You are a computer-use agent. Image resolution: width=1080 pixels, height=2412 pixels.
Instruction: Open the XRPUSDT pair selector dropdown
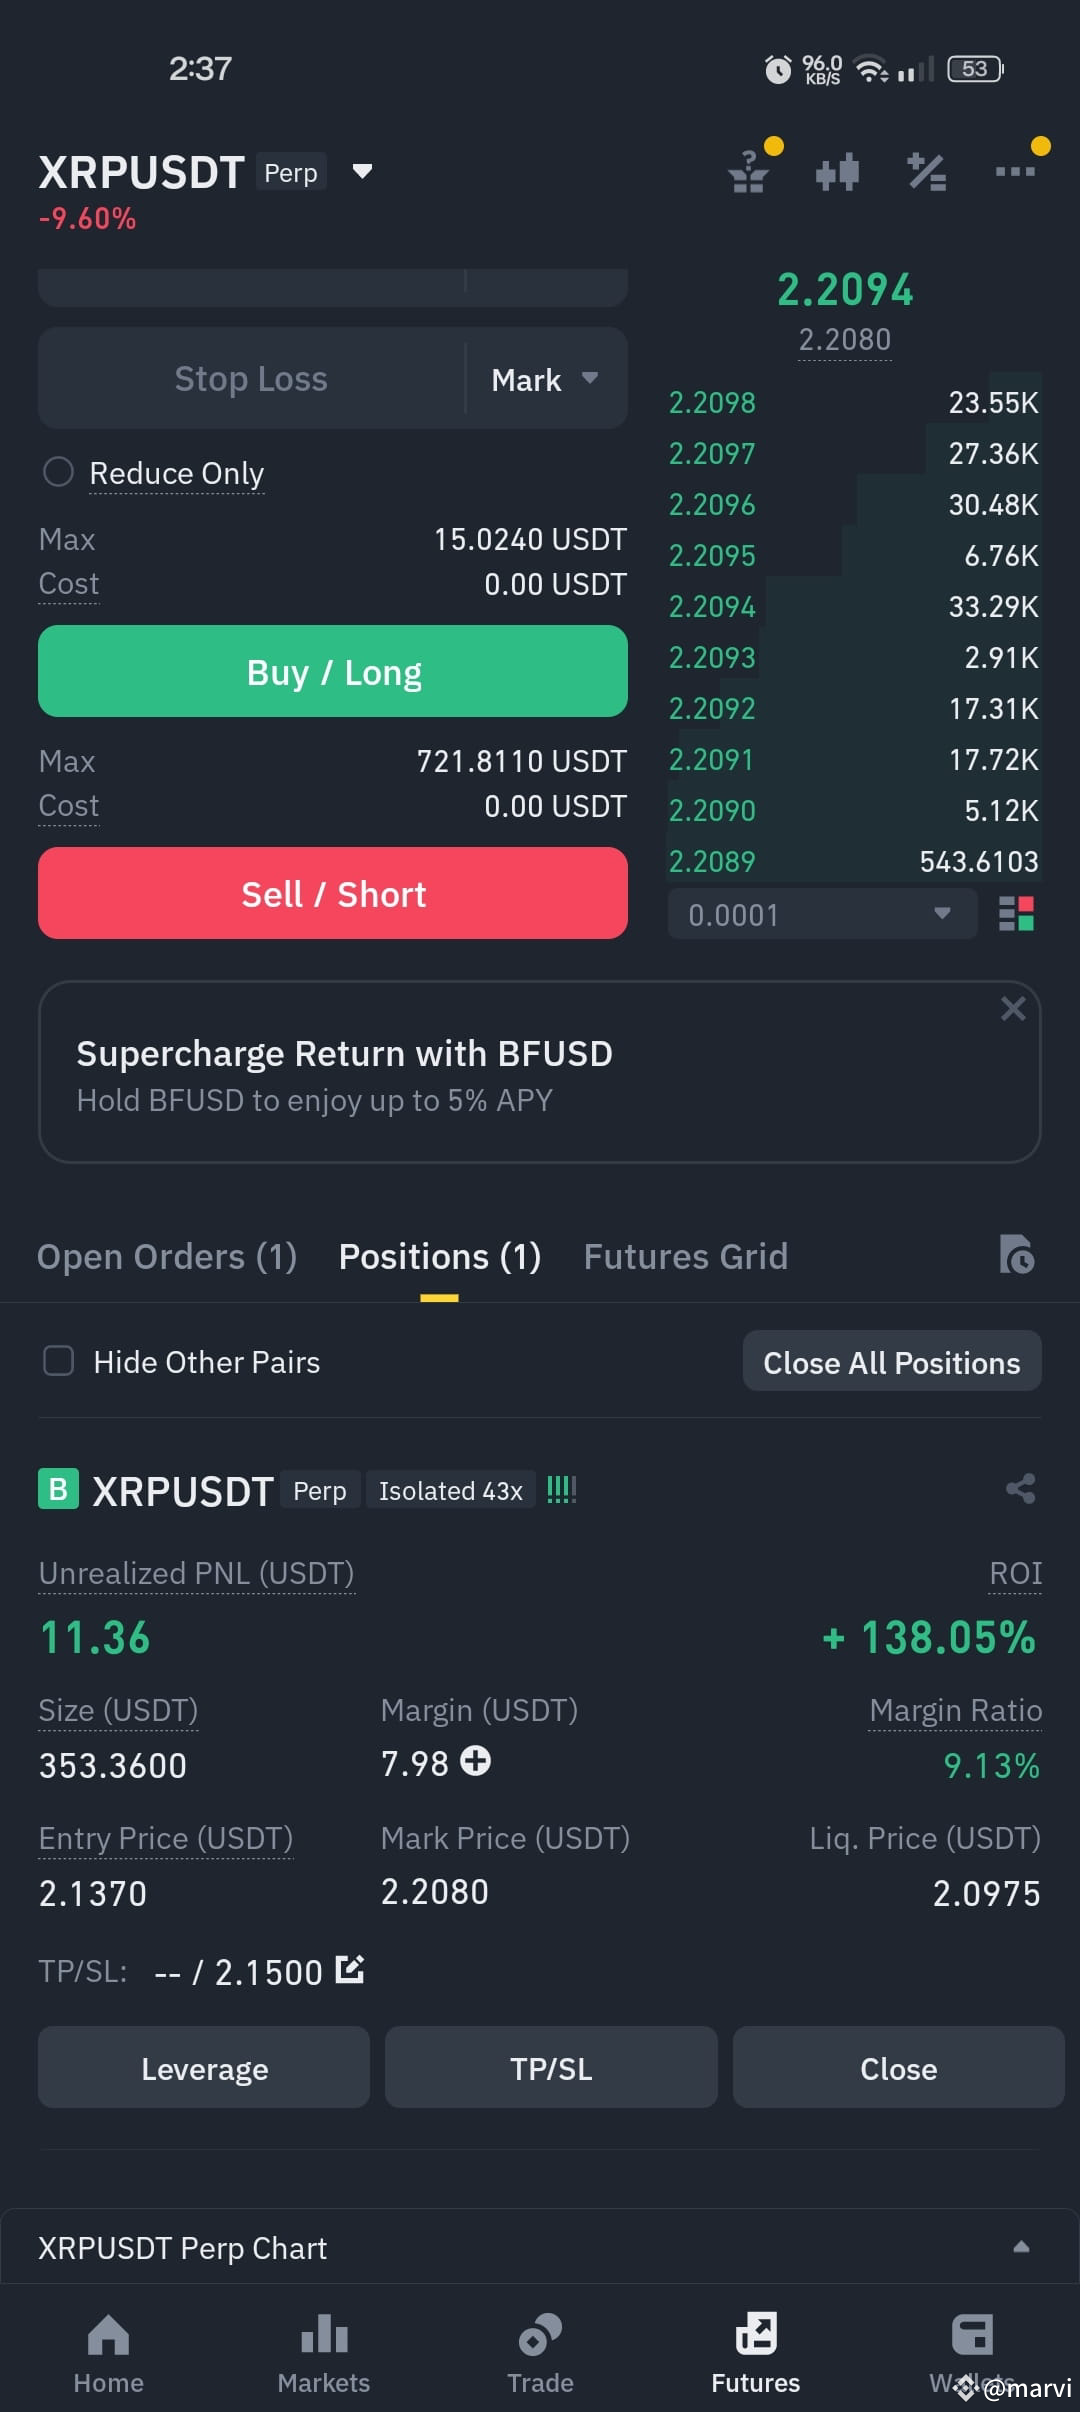[363, 172]
